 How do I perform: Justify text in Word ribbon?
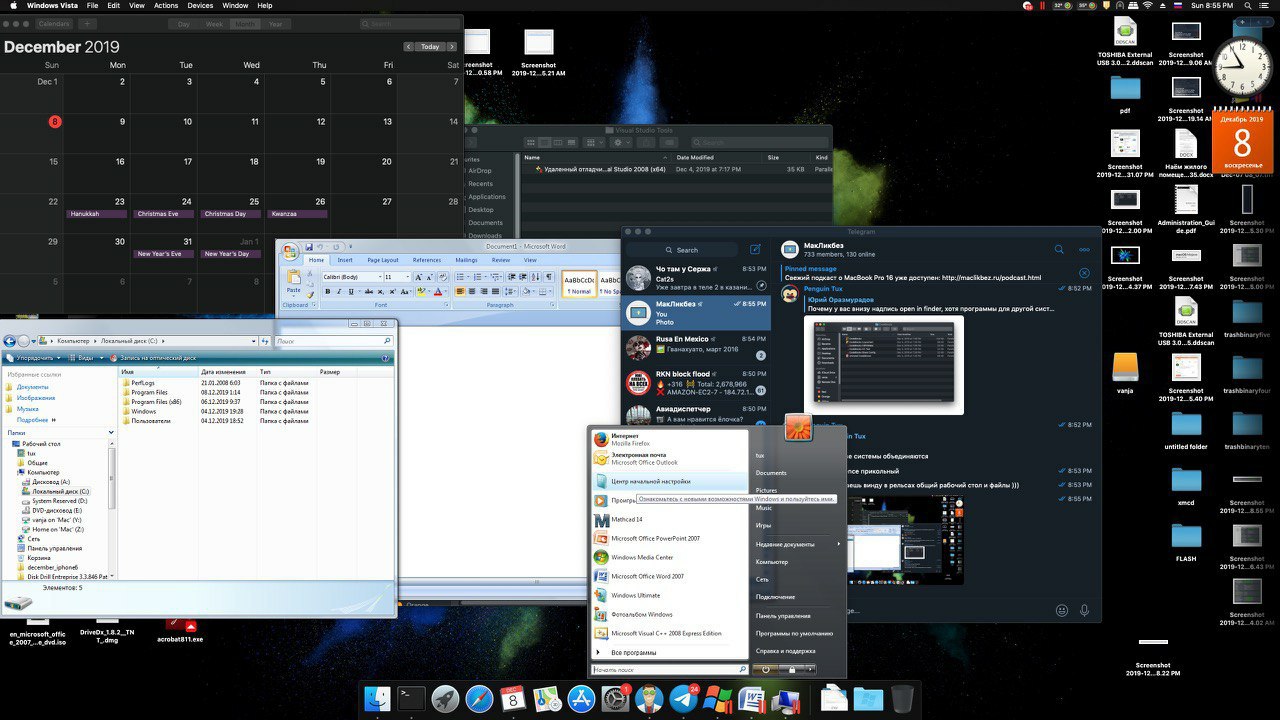[x=496, y=291]
